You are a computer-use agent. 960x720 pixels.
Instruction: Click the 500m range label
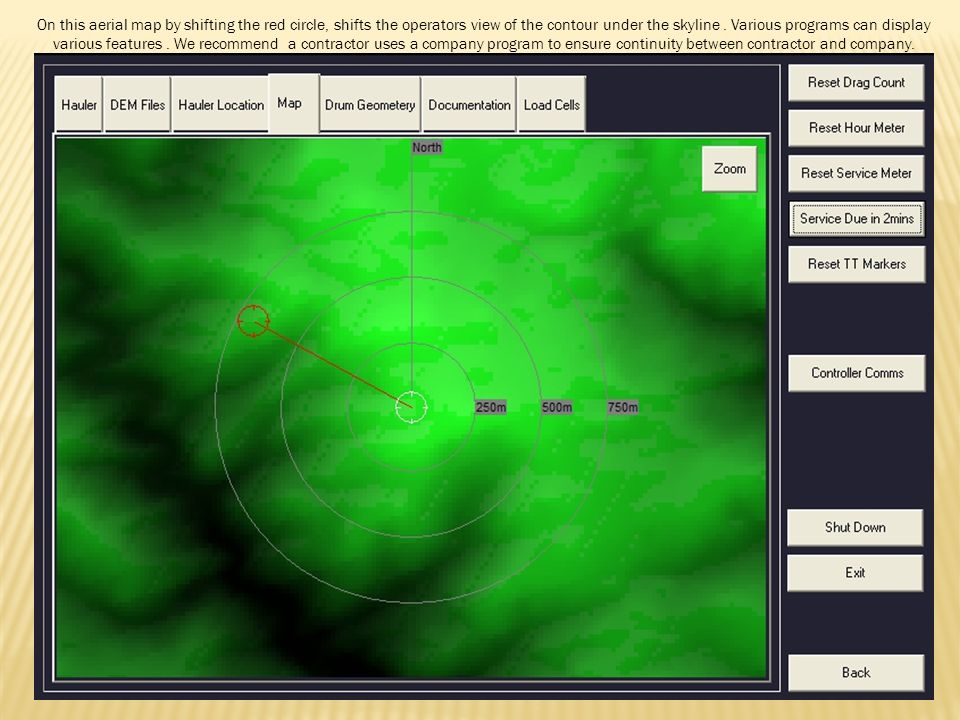[557, 407]
